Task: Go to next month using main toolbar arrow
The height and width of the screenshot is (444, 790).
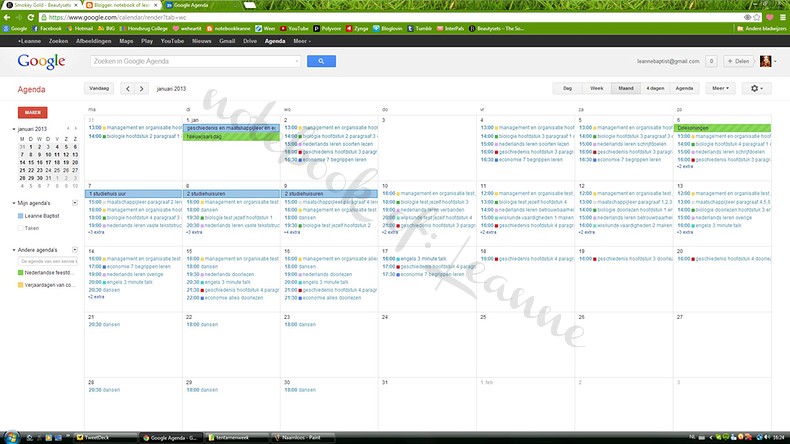Action: [142, 89]
